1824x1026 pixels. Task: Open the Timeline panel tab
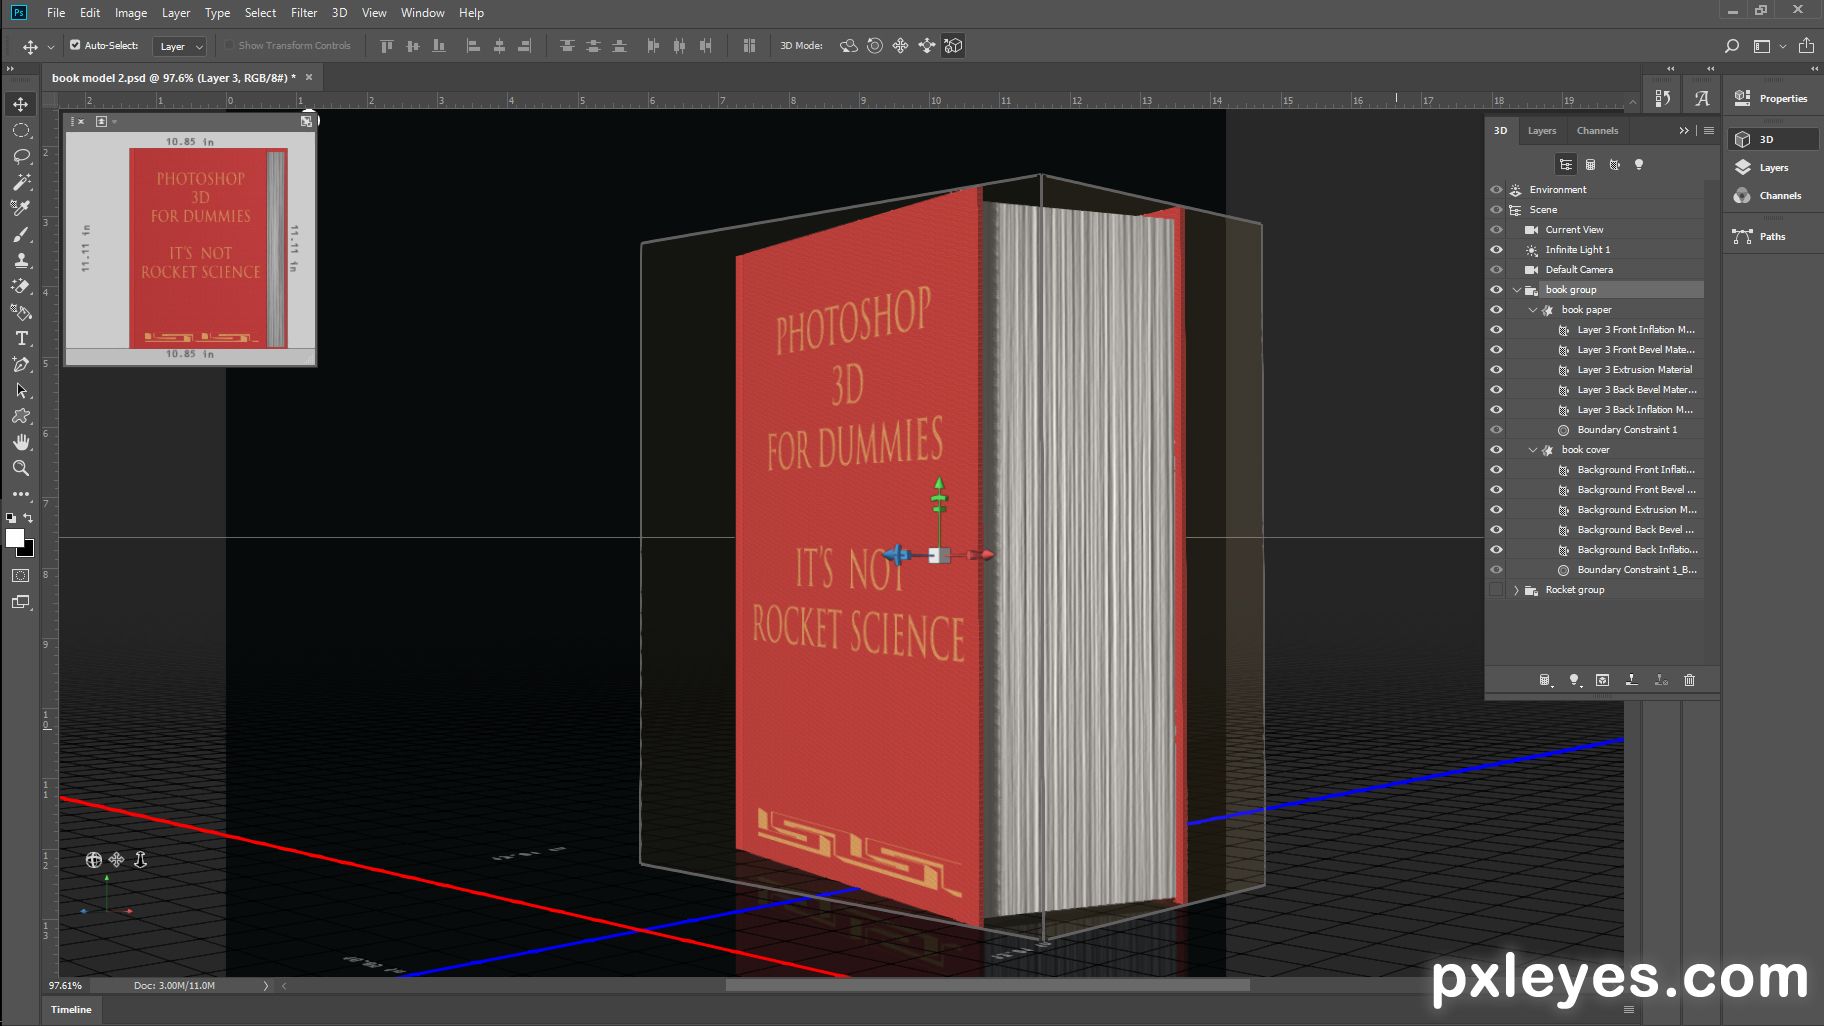[x=71, y=1010]
